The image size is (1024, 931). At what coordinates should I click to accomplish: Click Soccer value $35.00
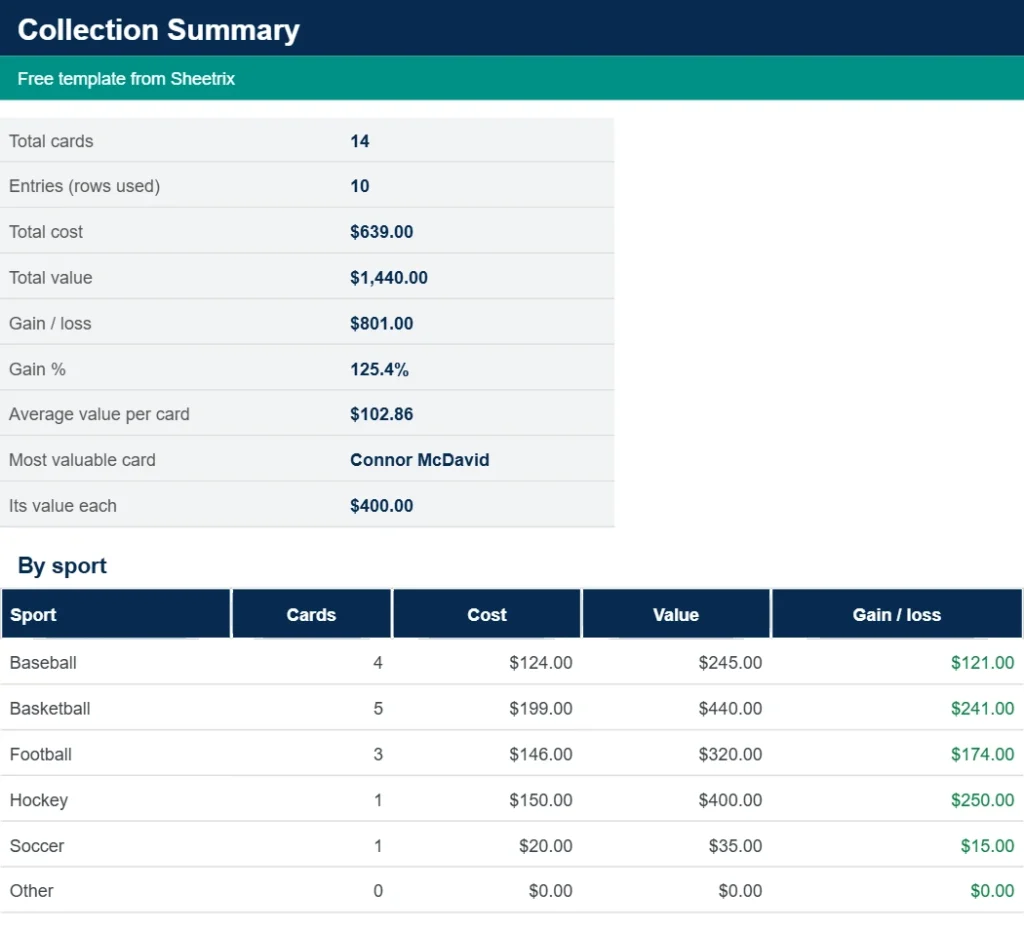click(735, 845)
